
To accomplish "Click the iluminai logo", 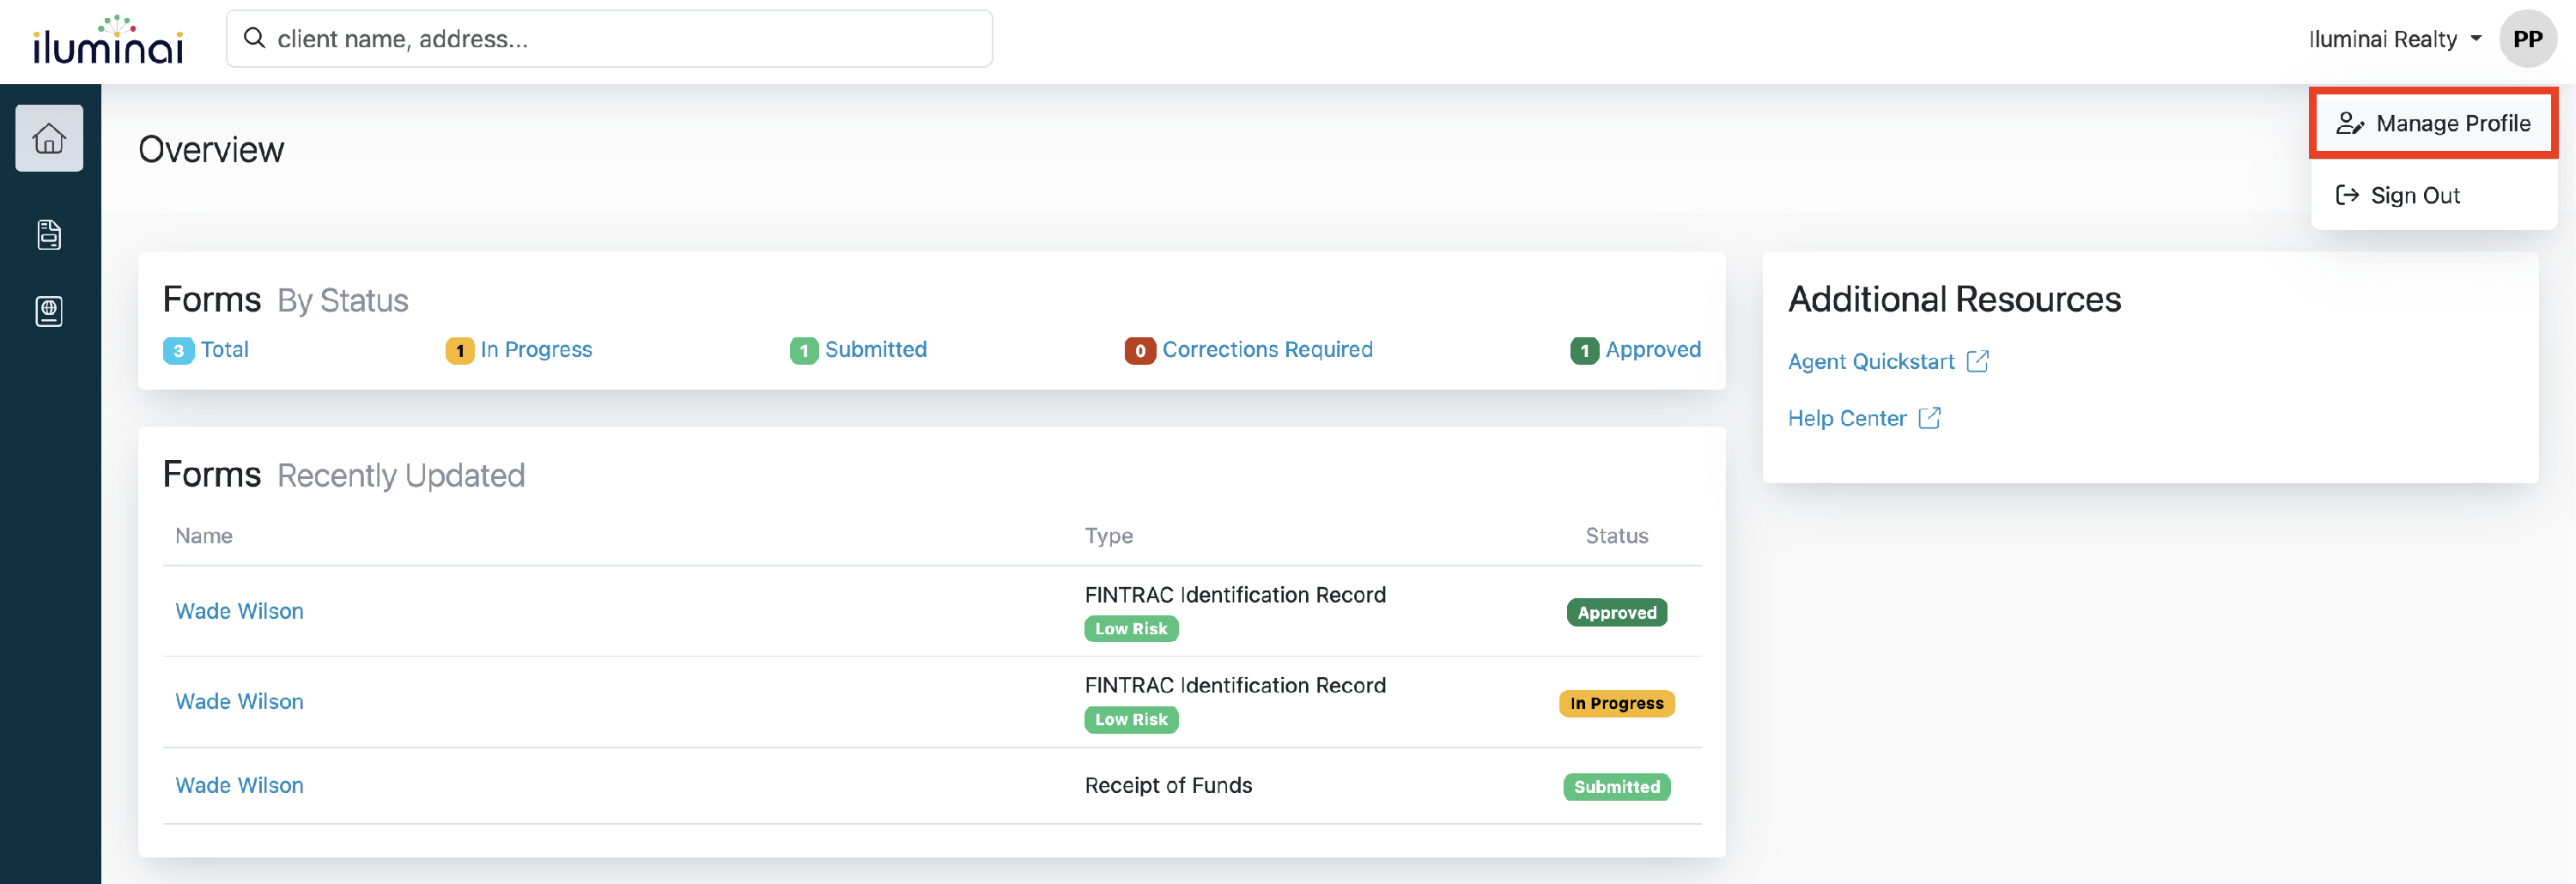I will [108, 41].
